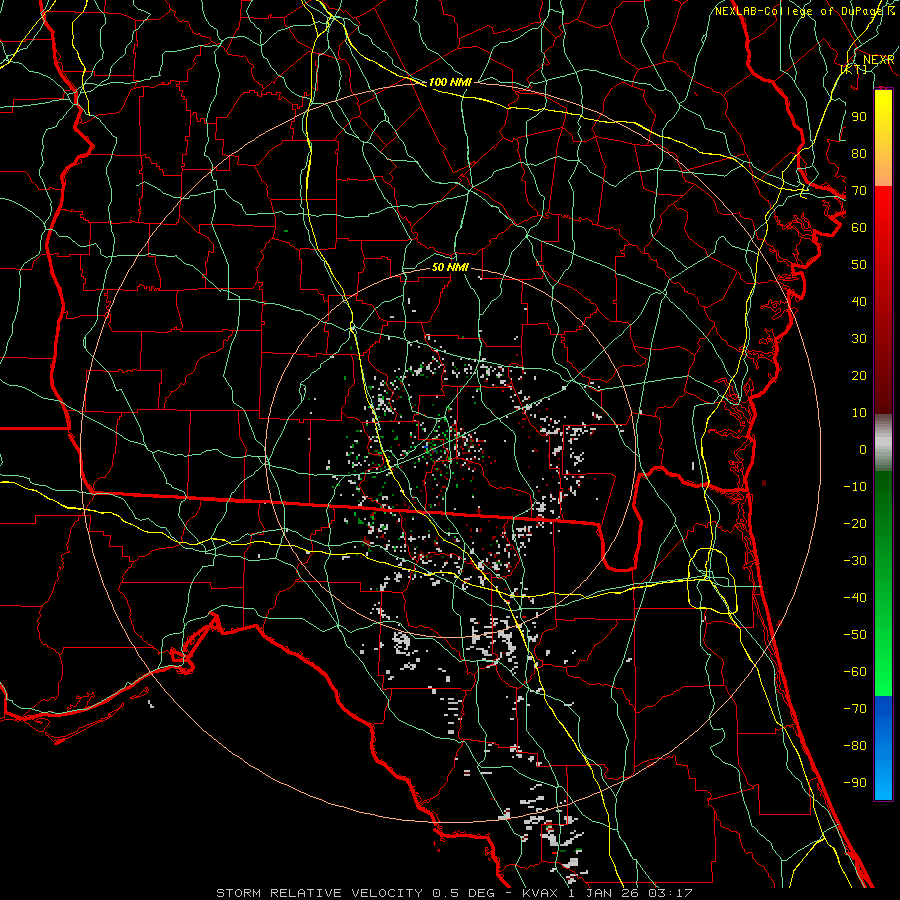Screen dimensions: 900x900
Task: Click the 50 NMI range ring label
Action: pos(450,267)
